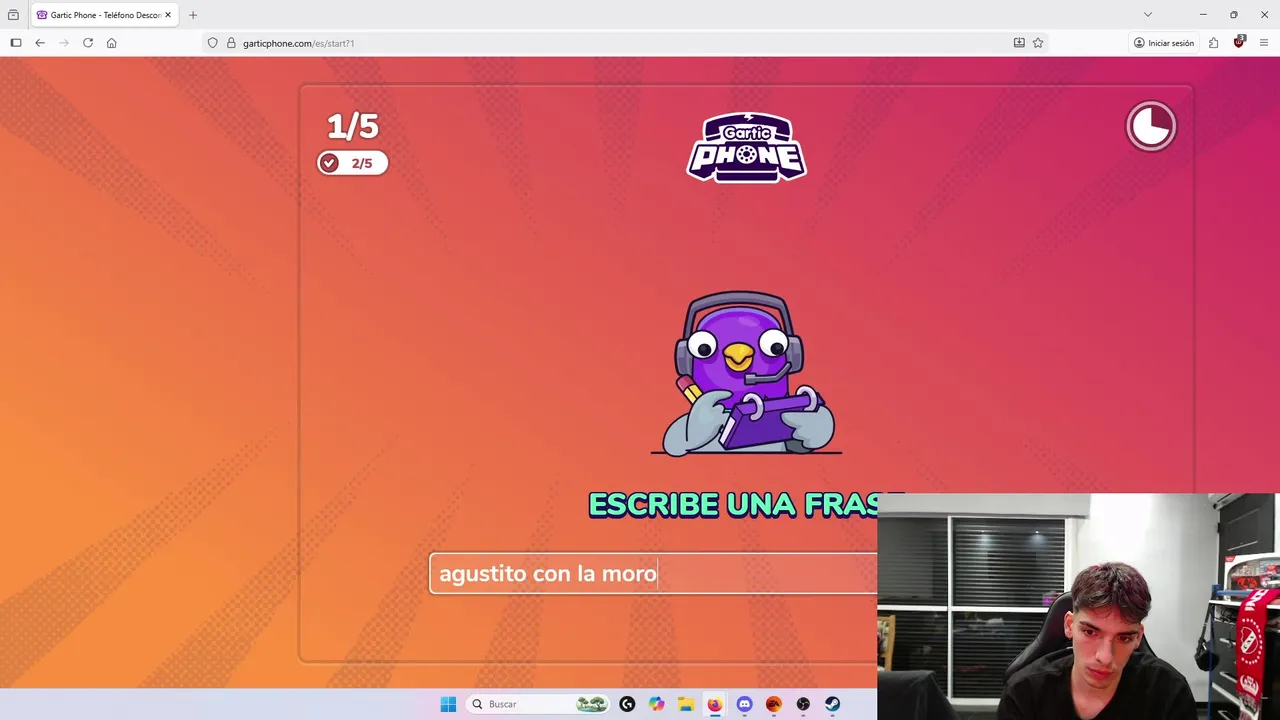
Task: Click the site security padlock icon
Action: coord(231,43)
